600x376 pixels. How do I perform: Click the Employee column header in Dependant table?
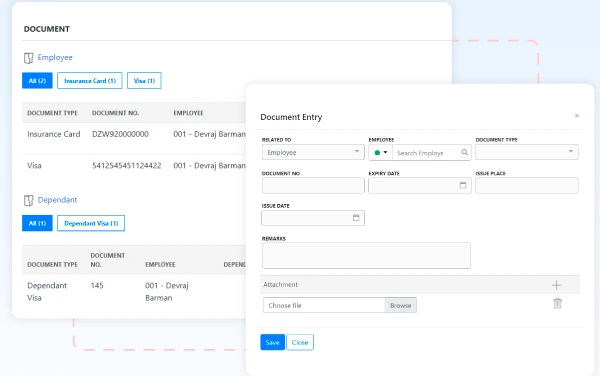click(160, 265)
